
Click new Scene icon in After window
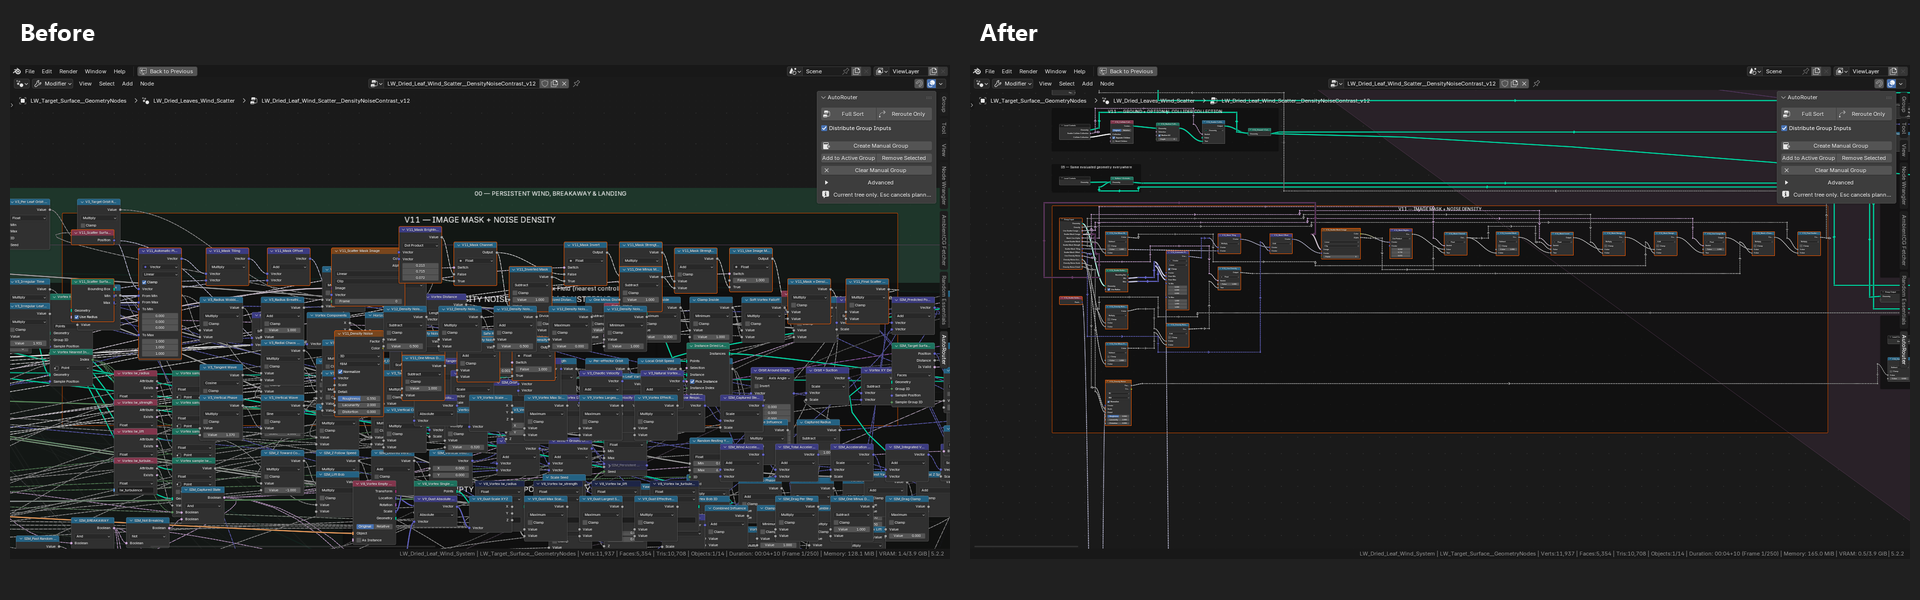click(x=1816, y=71)
